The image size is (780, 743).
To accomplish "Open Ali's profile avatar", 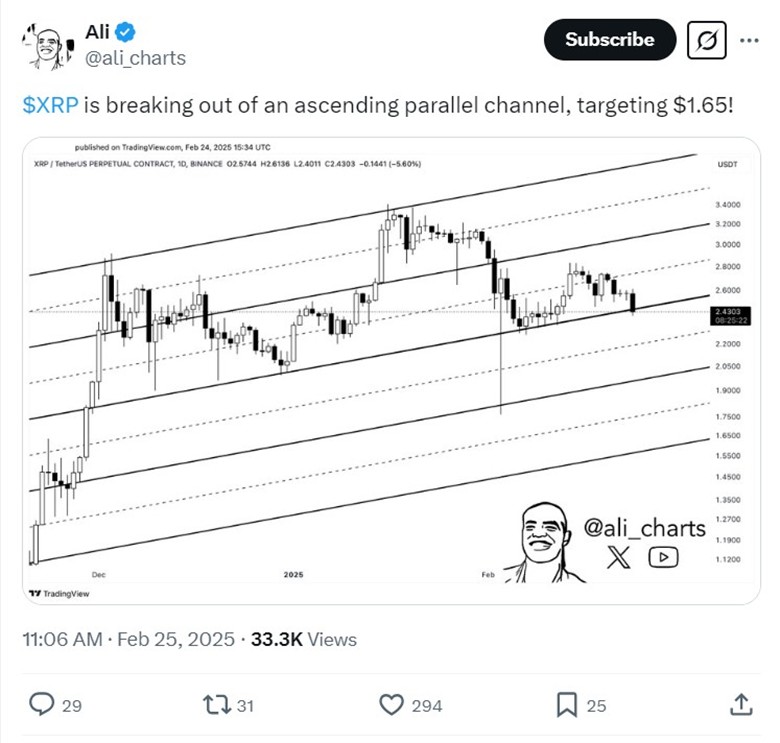I will pos(47,43).
